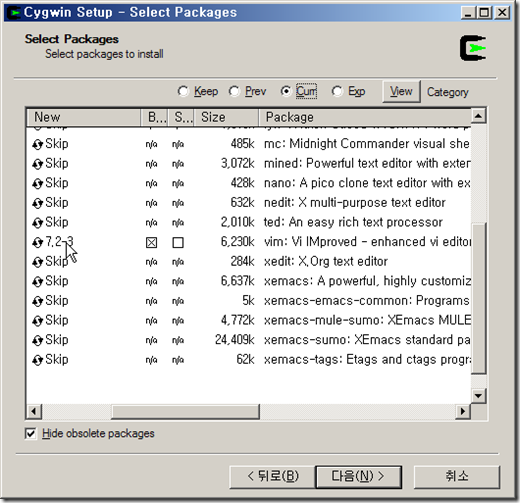Click the 7.2-3 version of vim

59,242
